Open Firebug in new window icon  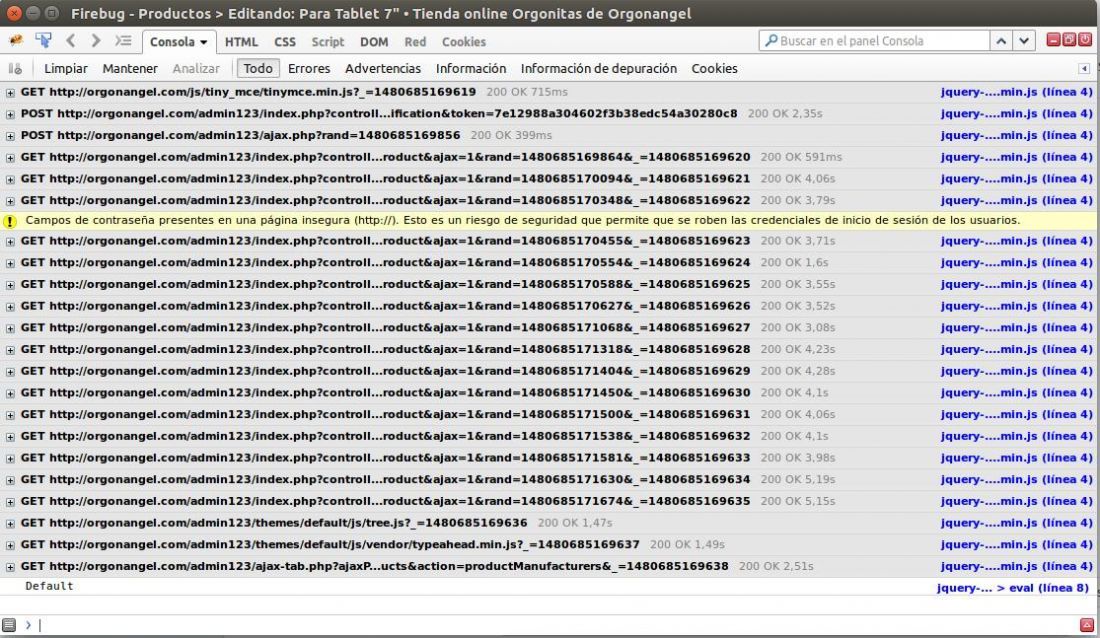click(x=1068, y=40)
